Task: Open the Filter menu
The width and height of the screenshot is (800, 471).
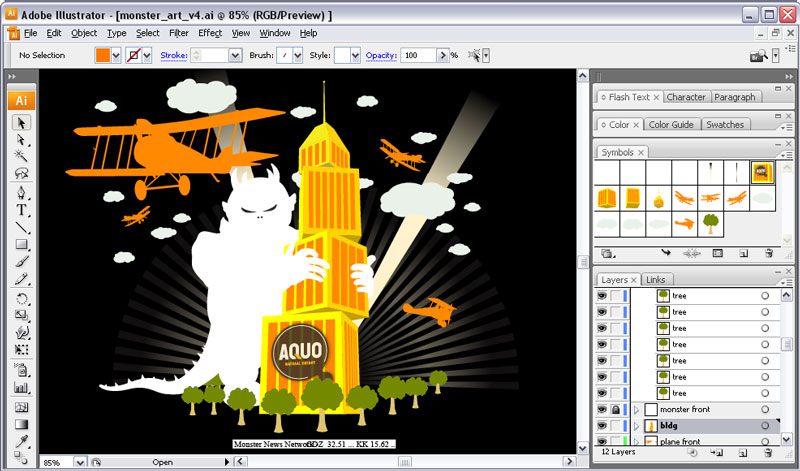Action: (179, 33)
